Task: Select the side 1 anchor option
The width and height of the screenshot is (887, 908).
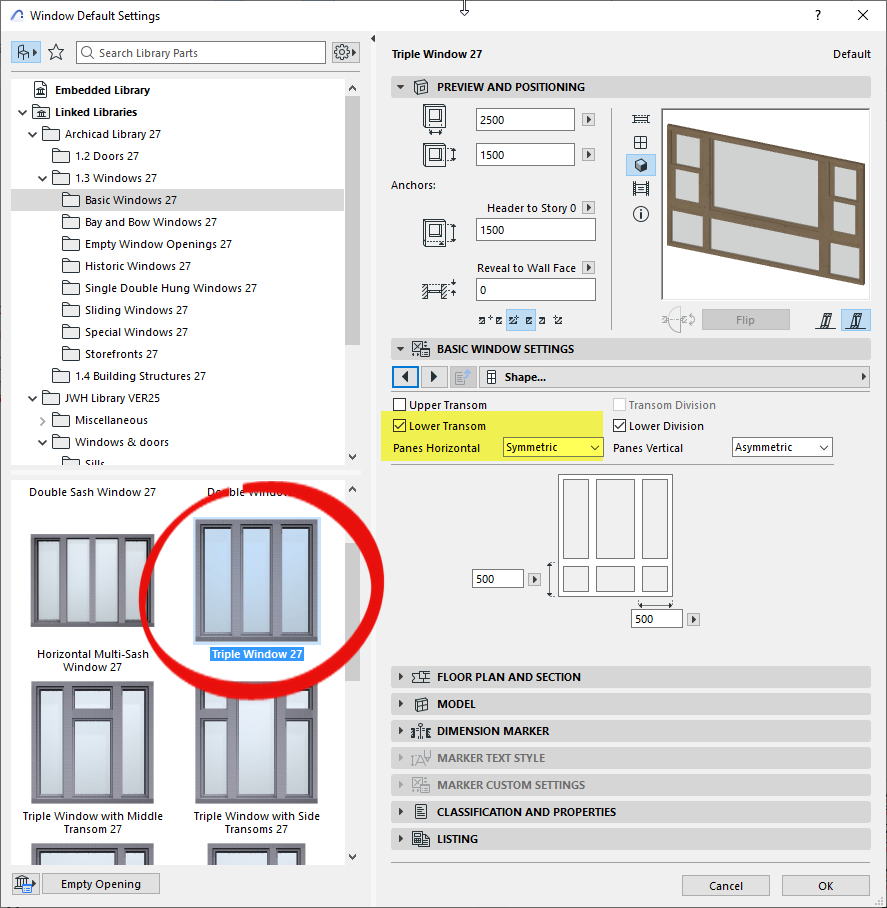Action: point(521,320)
